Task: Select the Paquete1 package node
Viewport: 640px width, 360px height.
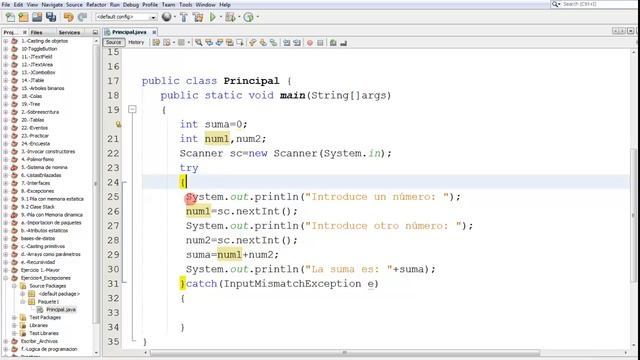Action: pyautogui.click(x=48, y=302)
